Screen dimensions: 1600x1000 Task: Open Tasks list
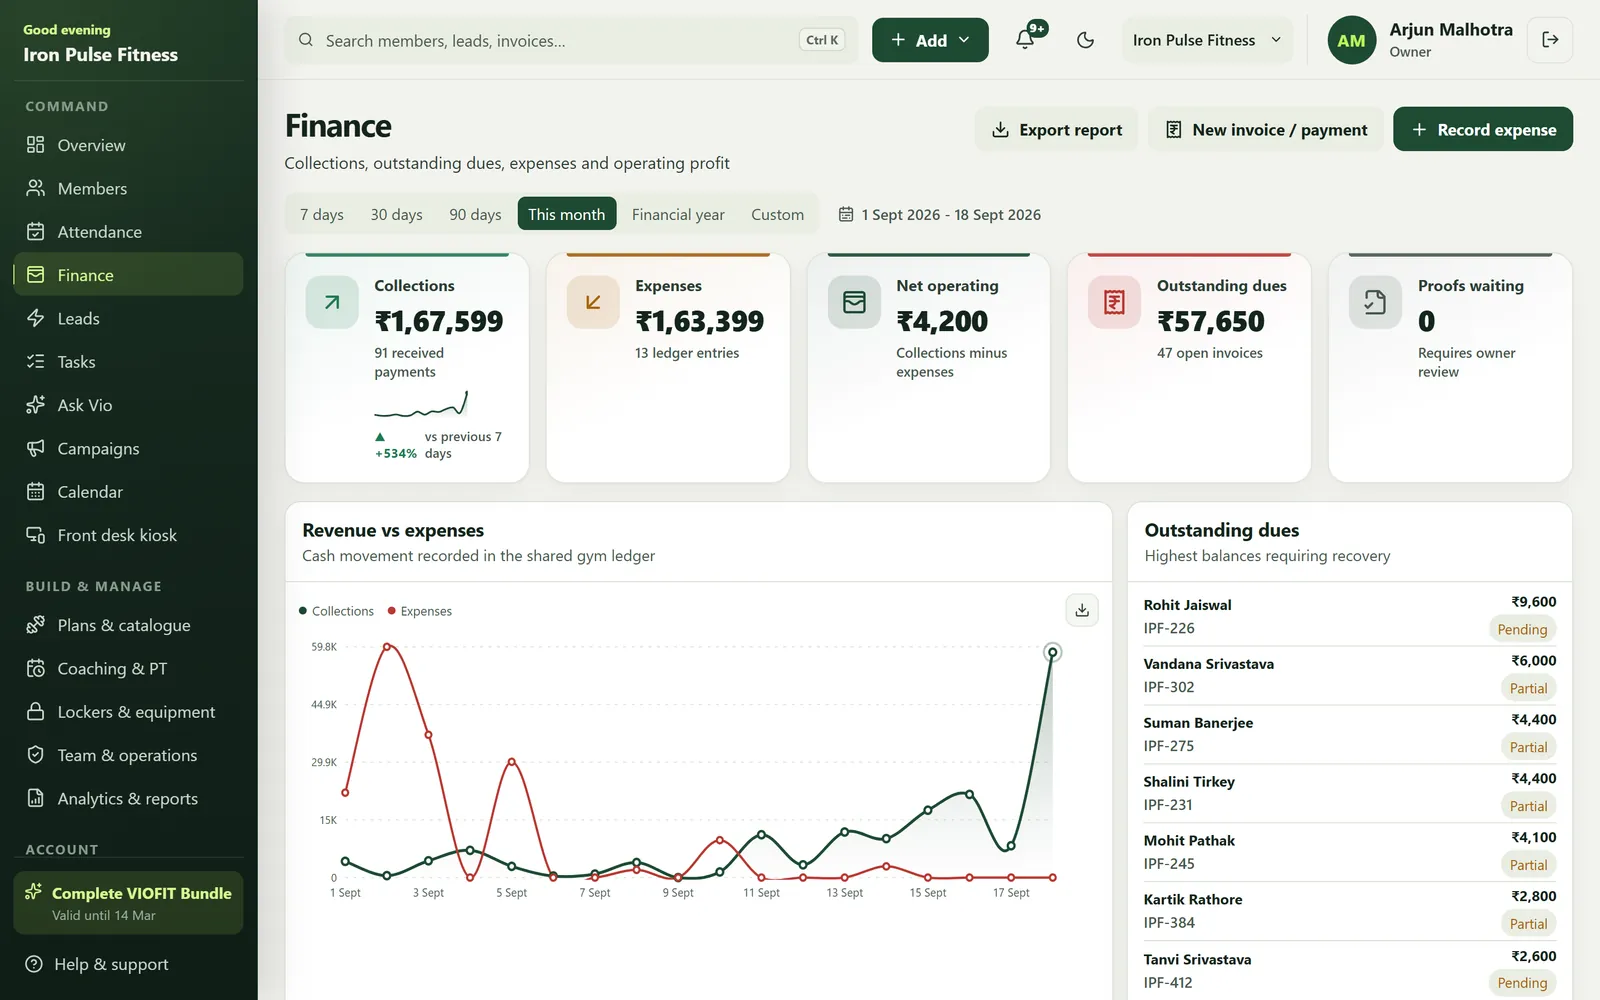pyautogui.click(x=128, y=362)
